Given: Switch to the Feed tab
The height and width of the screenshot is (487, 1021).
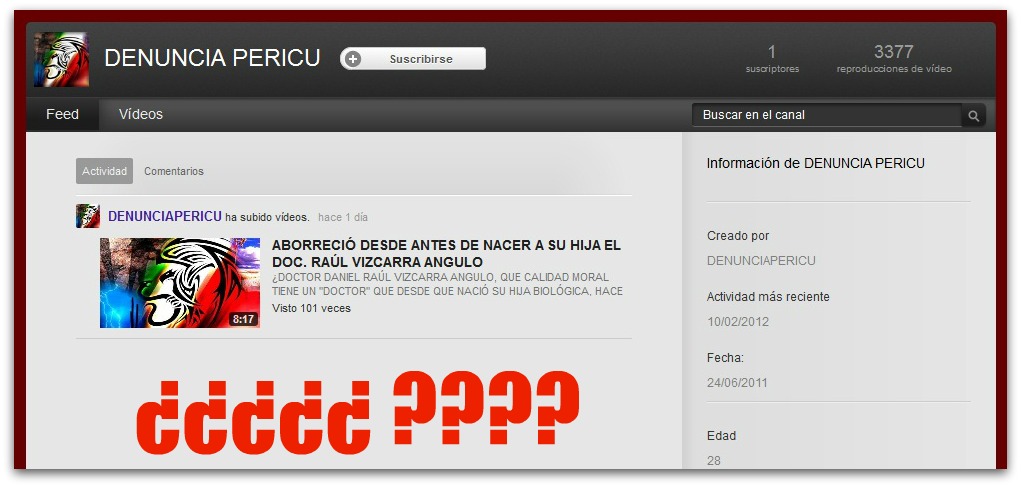Looking at the screenshot, I should [x=62, y=114].
